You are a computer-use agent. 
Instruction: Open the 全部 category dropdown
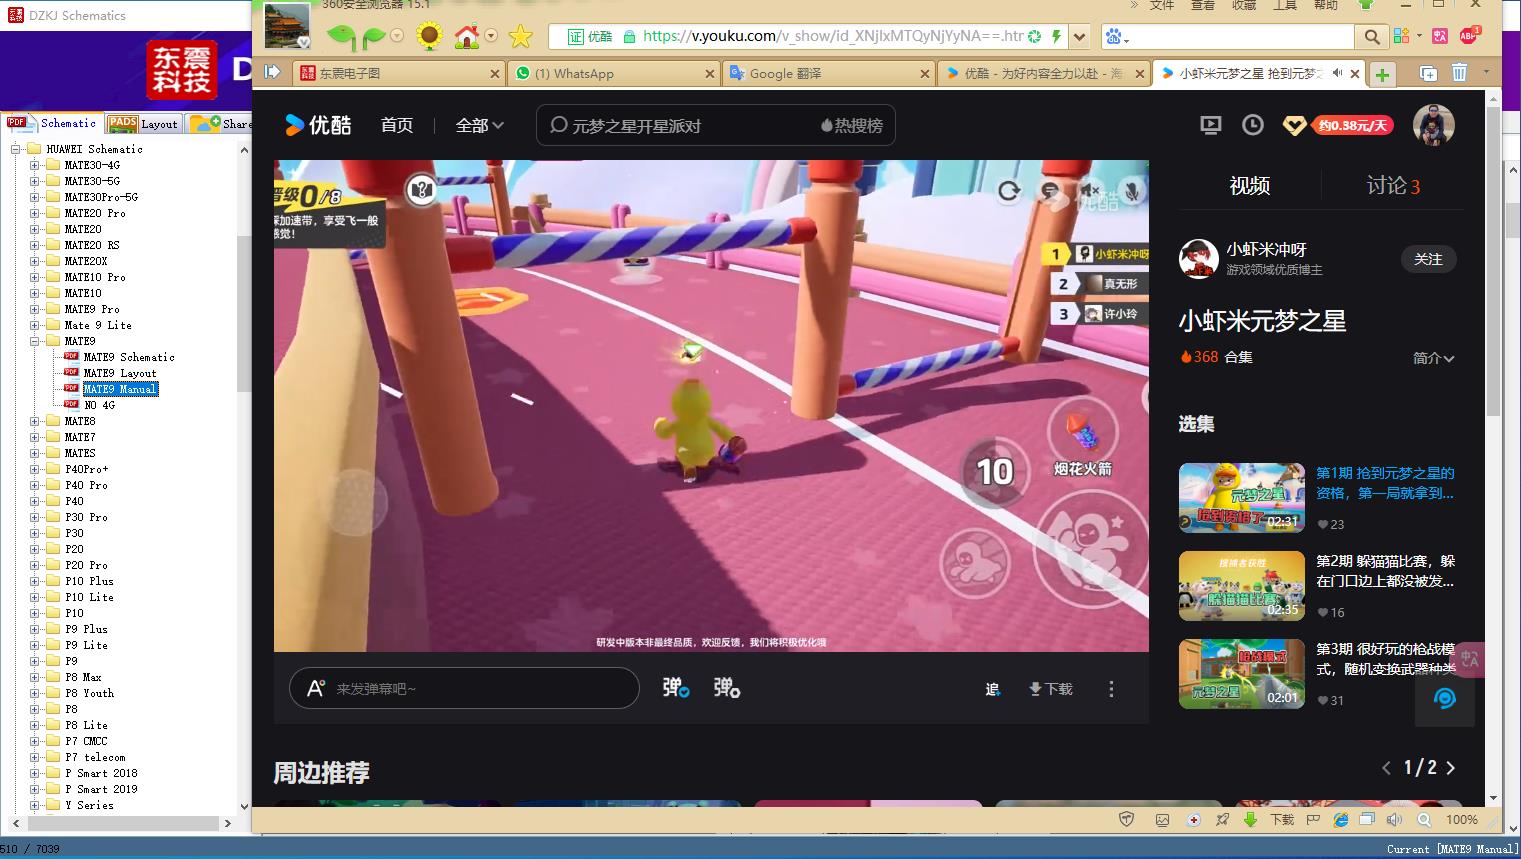(480, 125)
